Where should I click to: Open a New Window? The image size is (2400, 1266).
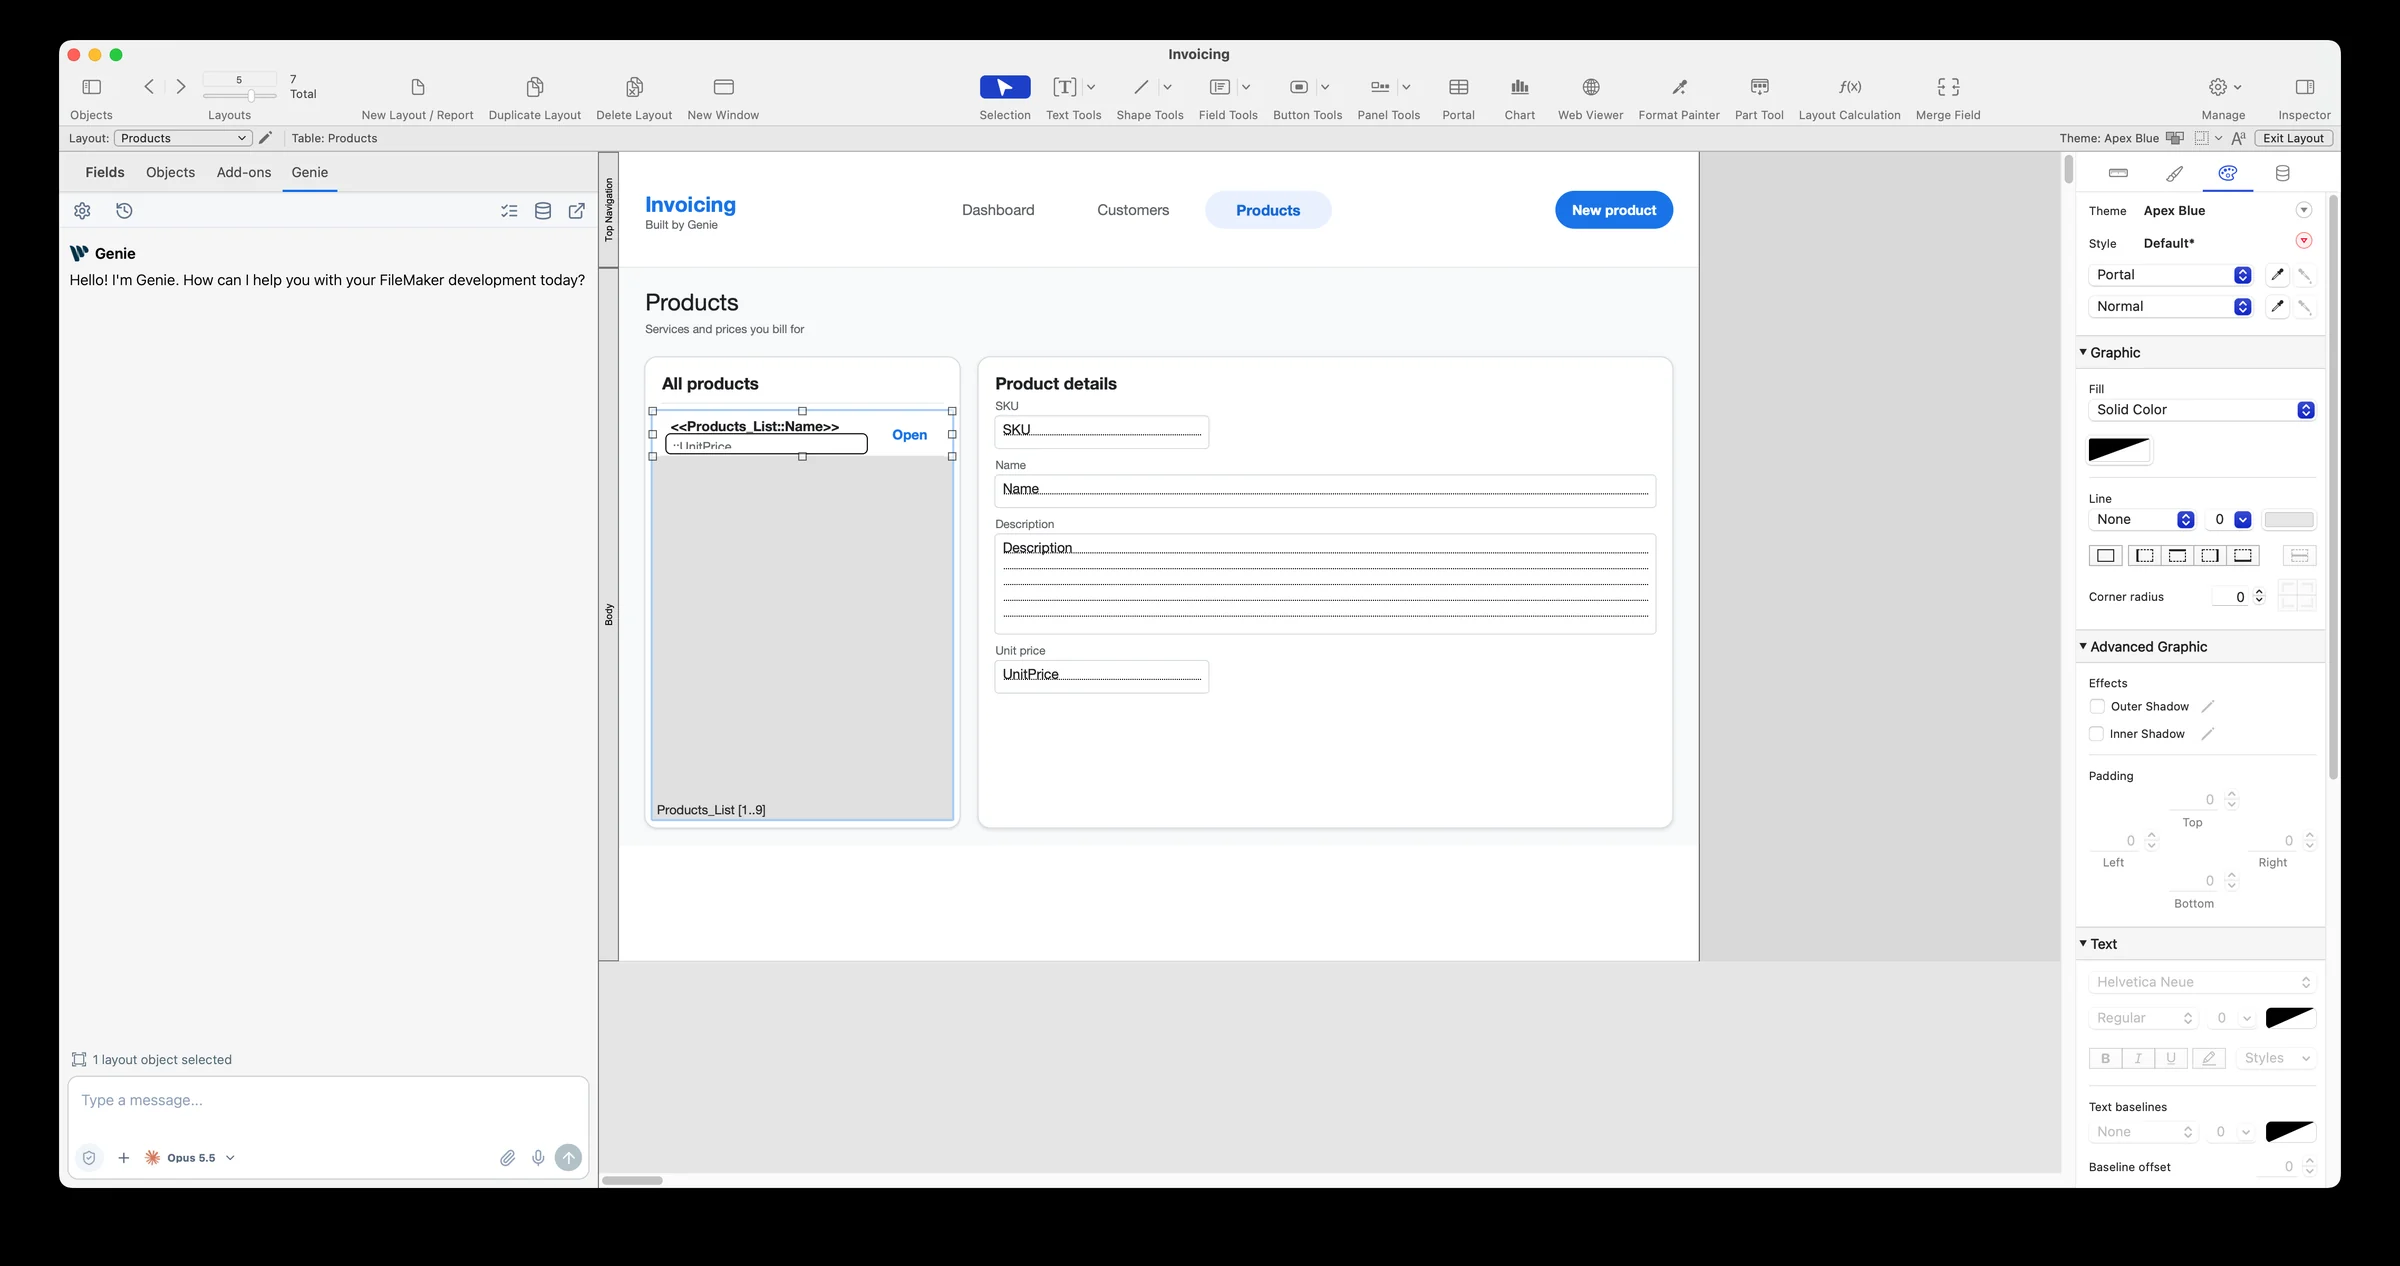tap(723, 87)
